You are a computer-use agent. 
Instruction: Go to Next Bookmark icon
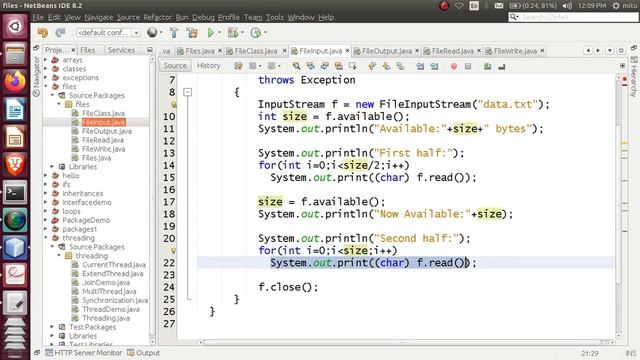[386, 66]
